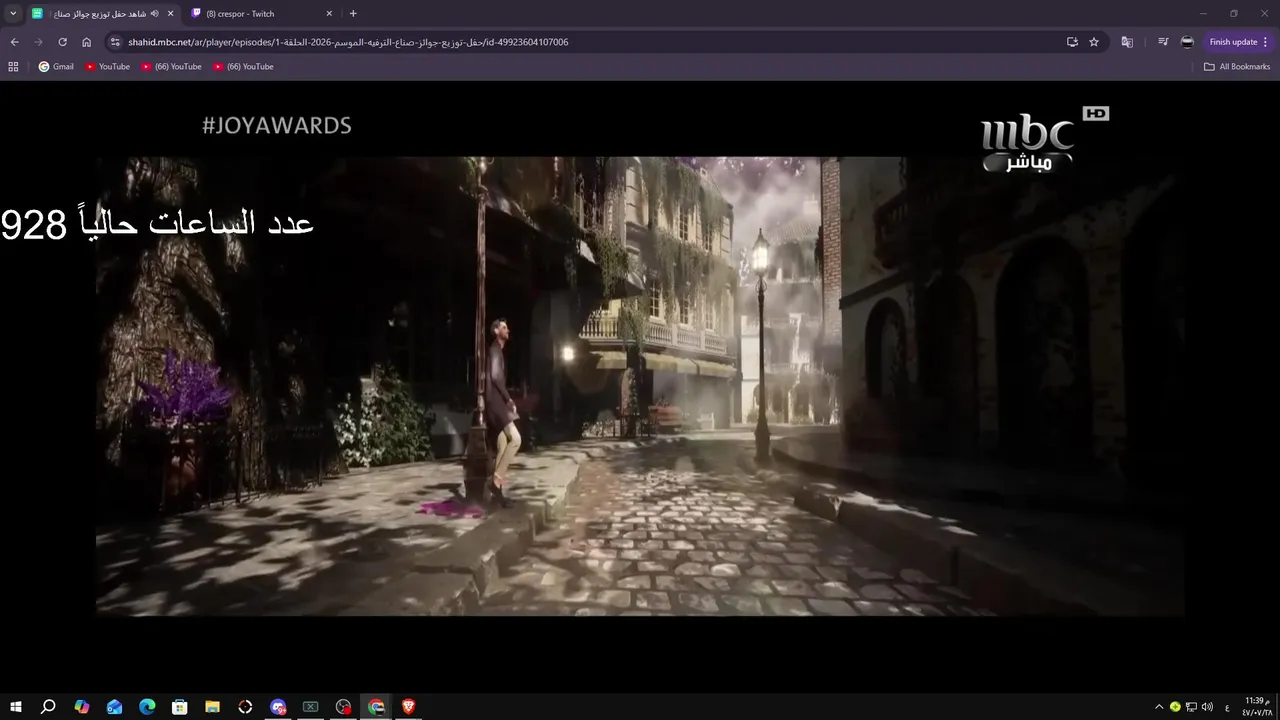Open the tab search dropdown arrow
This screenshot has width=1280, height=720.
coord(13,13)
